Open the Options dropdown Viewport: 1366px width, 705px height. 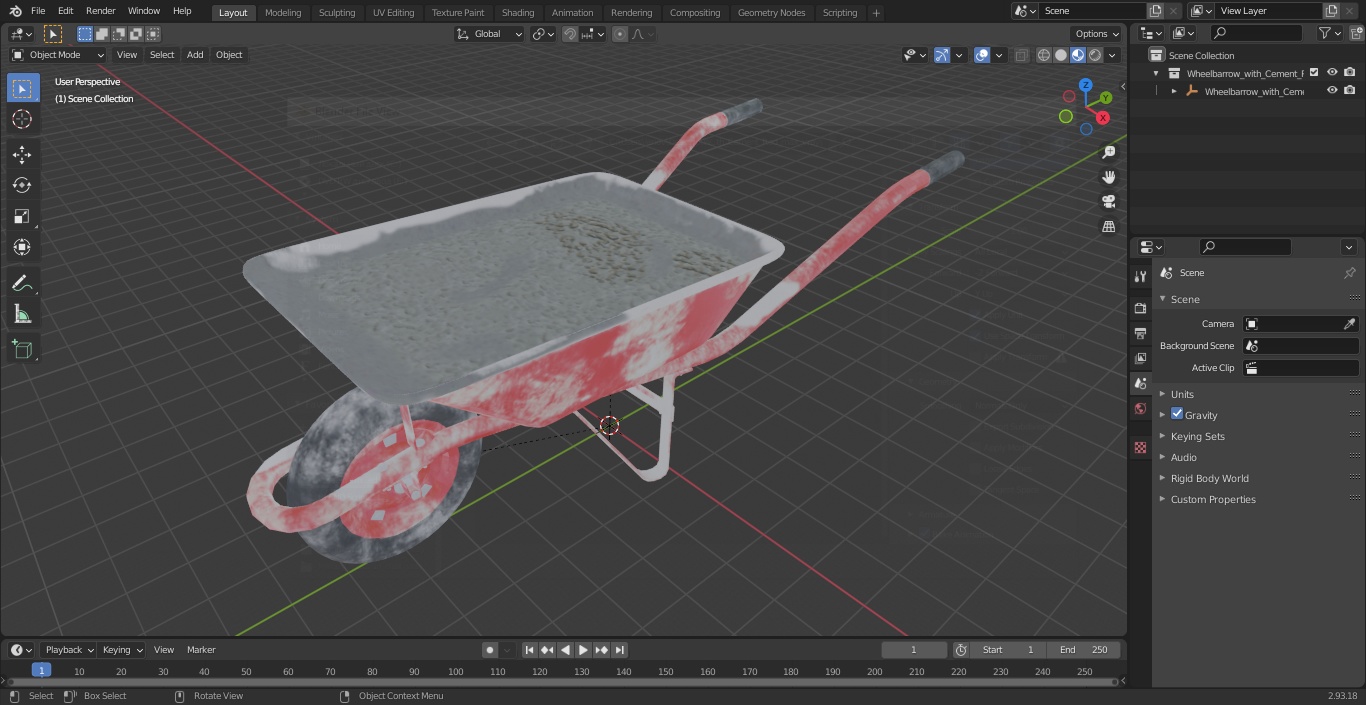tap(1097, 34)
